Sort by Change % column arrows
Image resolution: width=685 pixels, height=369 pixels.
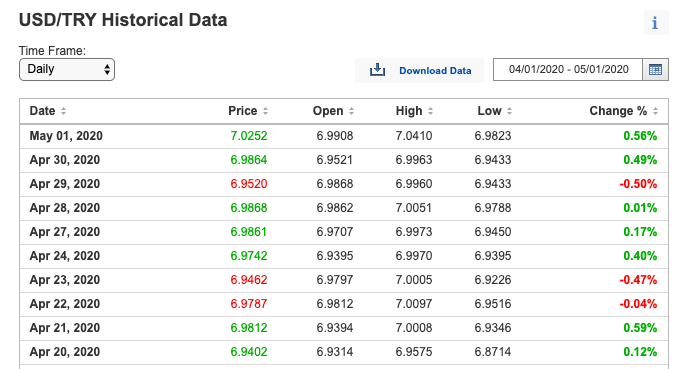click(655, 111)
